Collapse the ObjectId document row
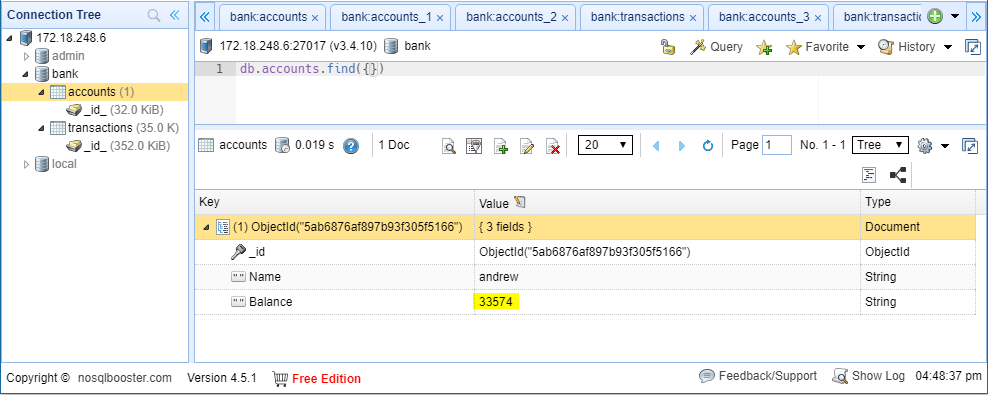The image size is (988, 395). click(206, 227)
